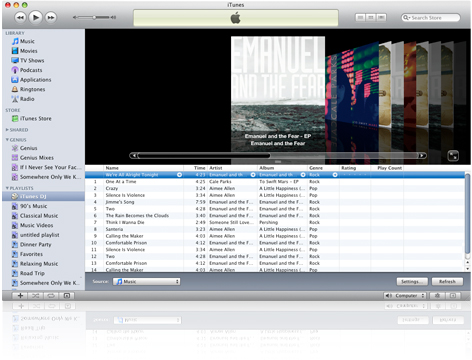Click the Play button
The height and width of the screenshot is (360, 472).
(x=35, y=17)
